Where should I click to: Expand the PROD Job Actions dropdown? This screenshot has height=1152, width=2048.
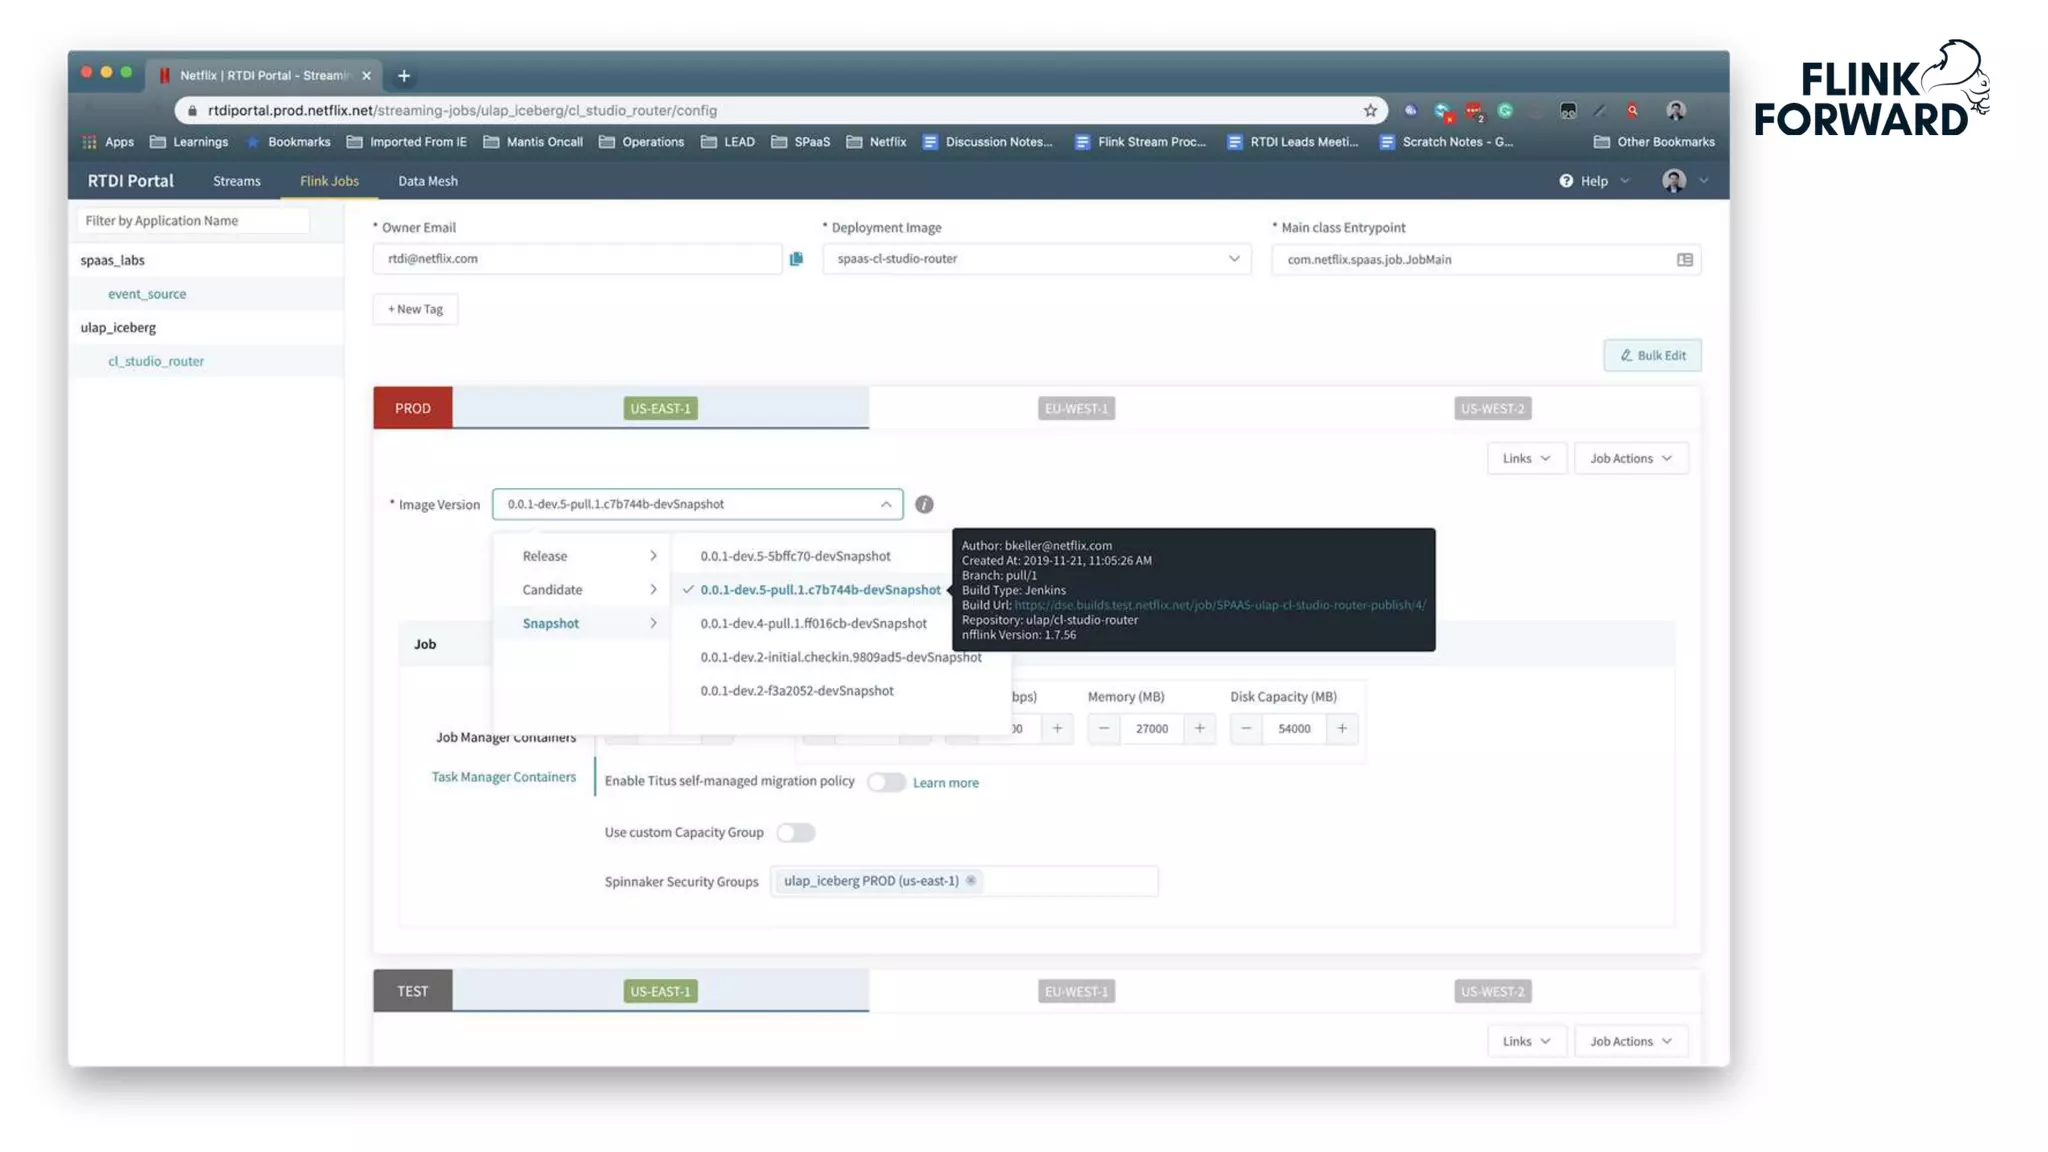point(1630,458)
